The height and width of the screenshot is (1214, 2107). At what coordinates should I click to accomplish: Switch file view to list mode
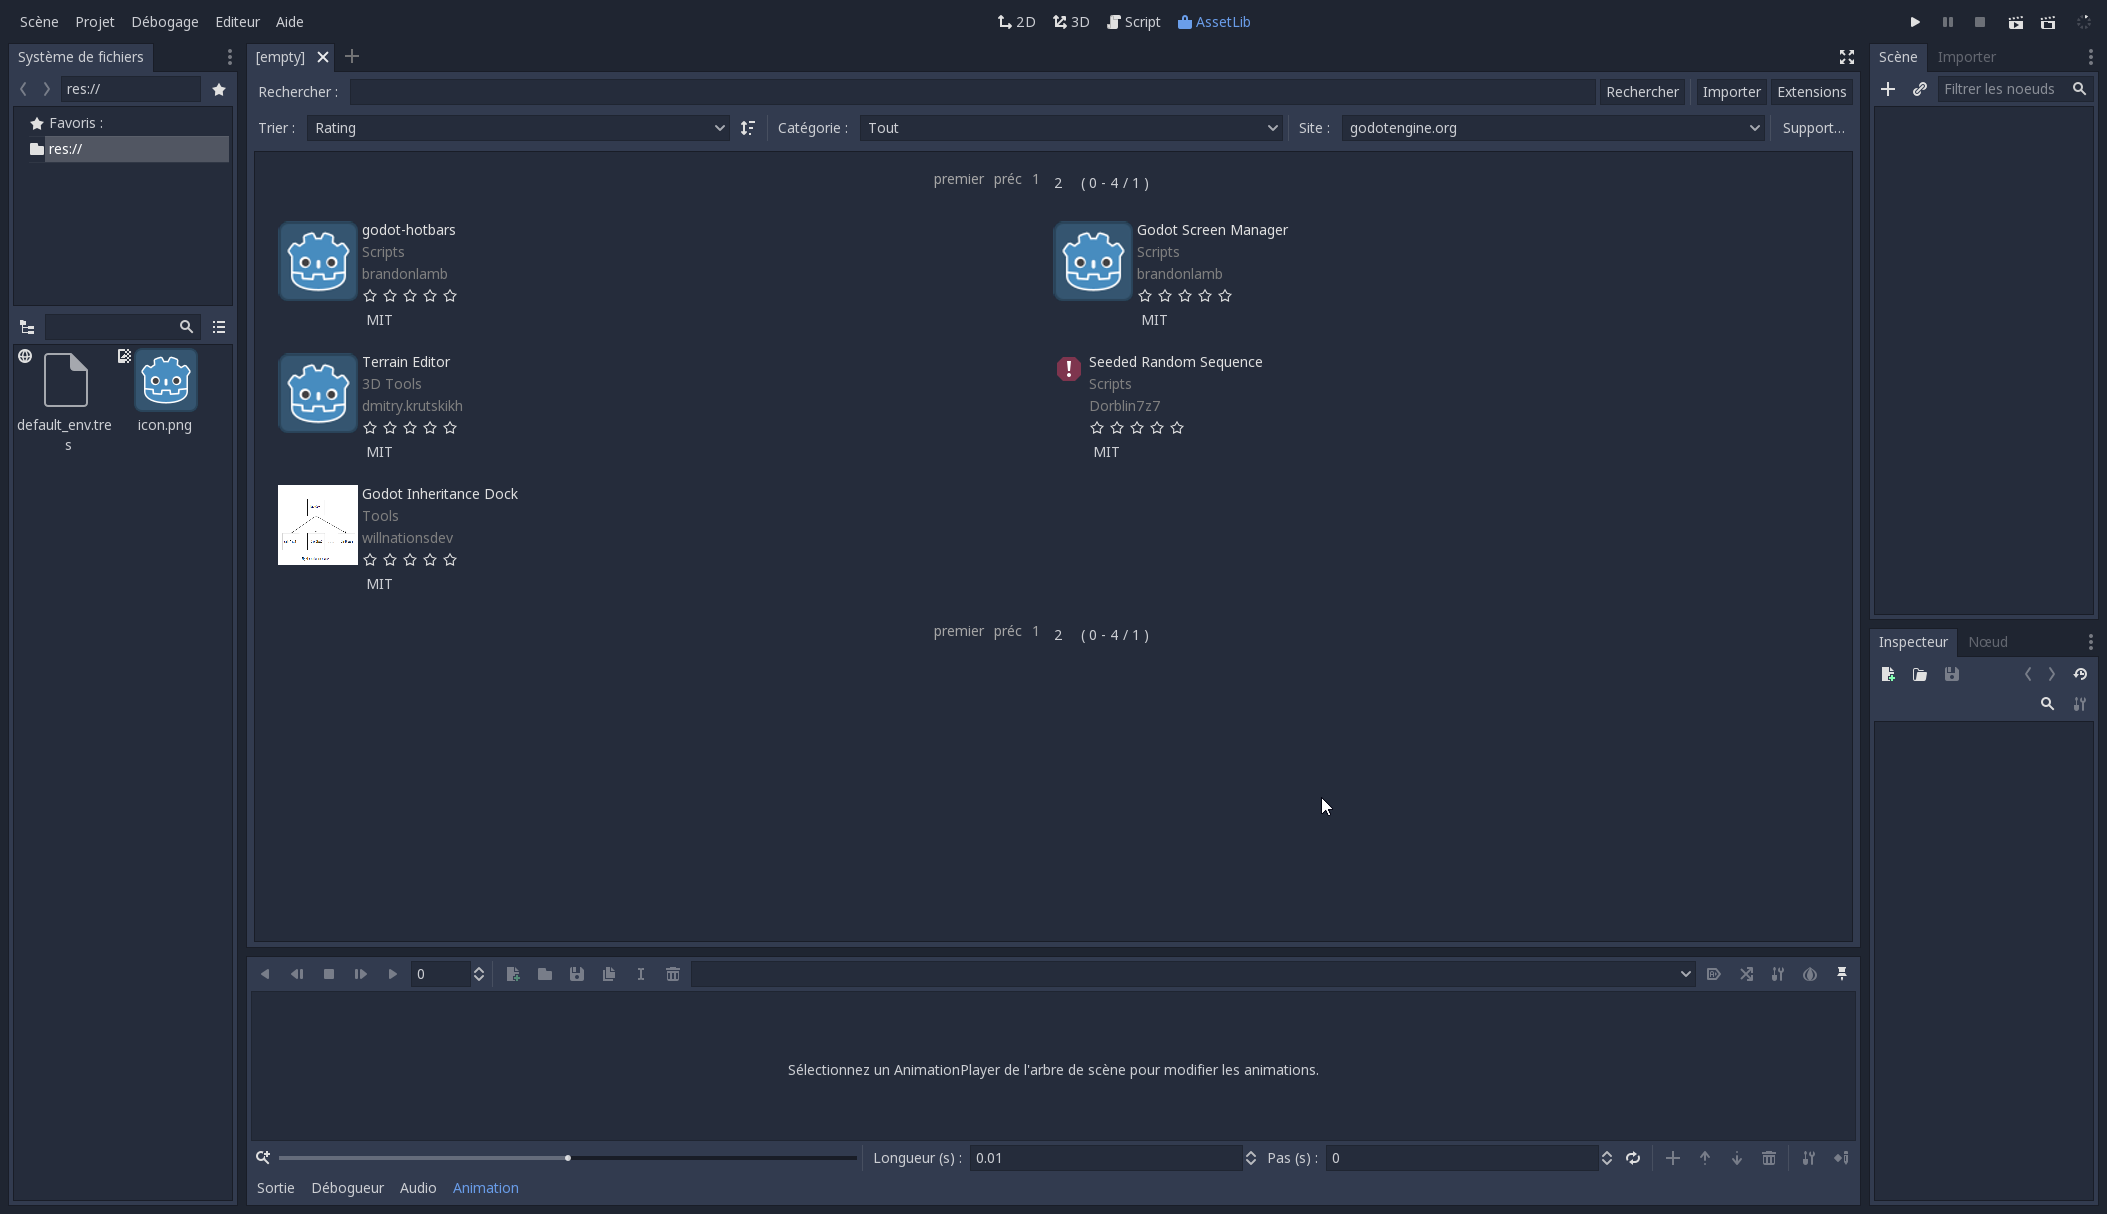pos(219,327)
